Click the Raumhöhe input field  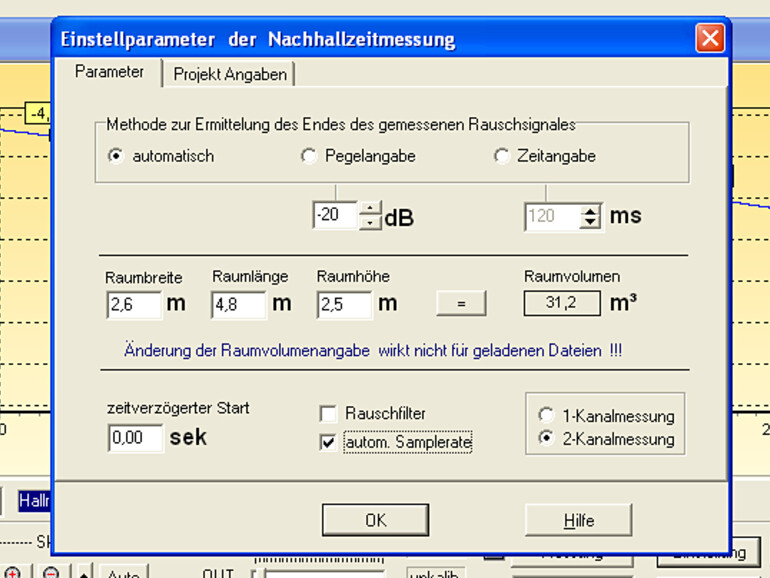[x=344, y=304]
